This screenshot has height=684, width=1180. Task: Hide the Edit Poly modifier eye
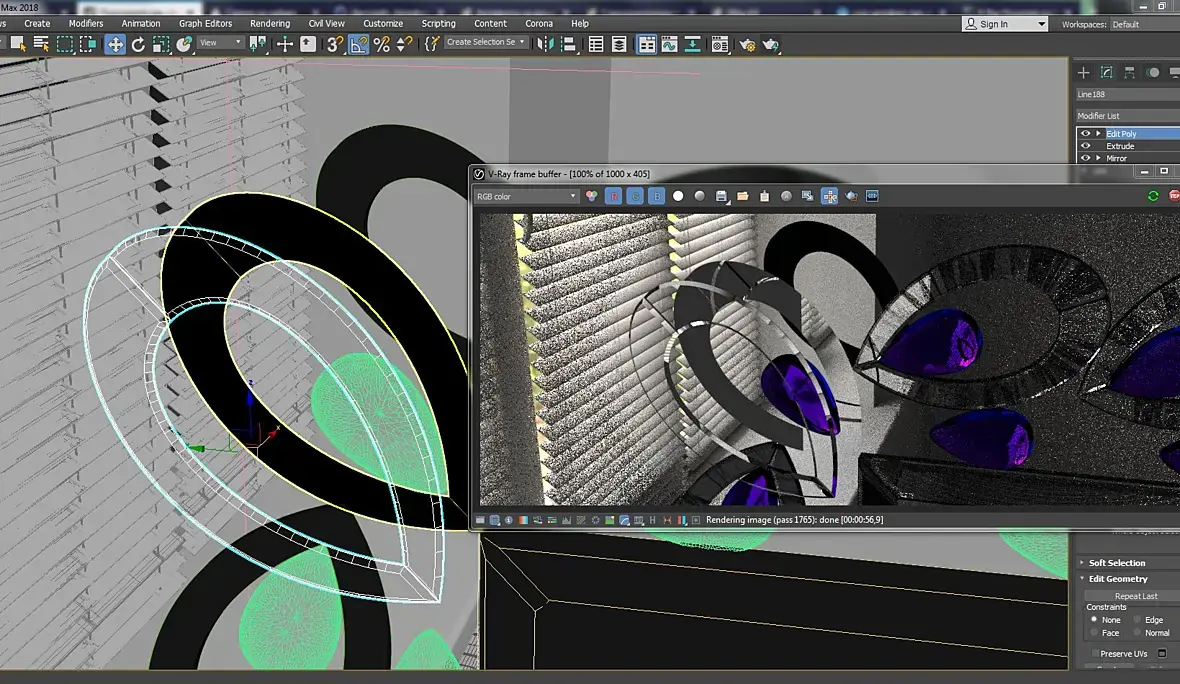pos(1085,134)
